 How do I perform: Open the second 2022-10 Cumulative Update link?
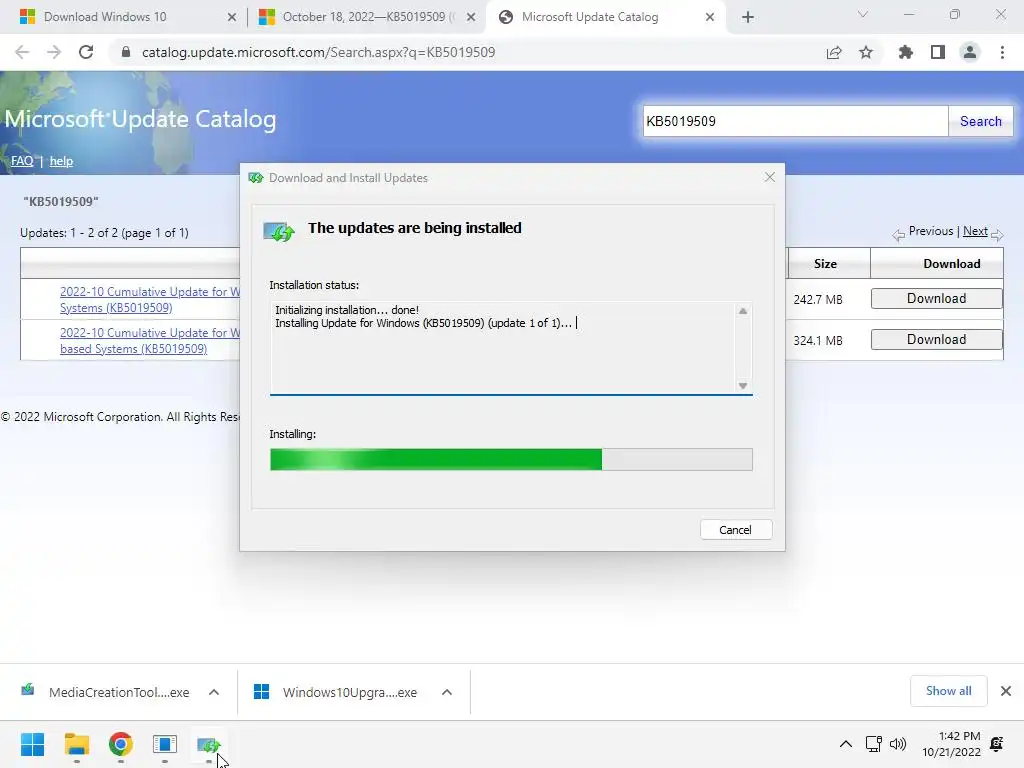click(x=150, y=341)
